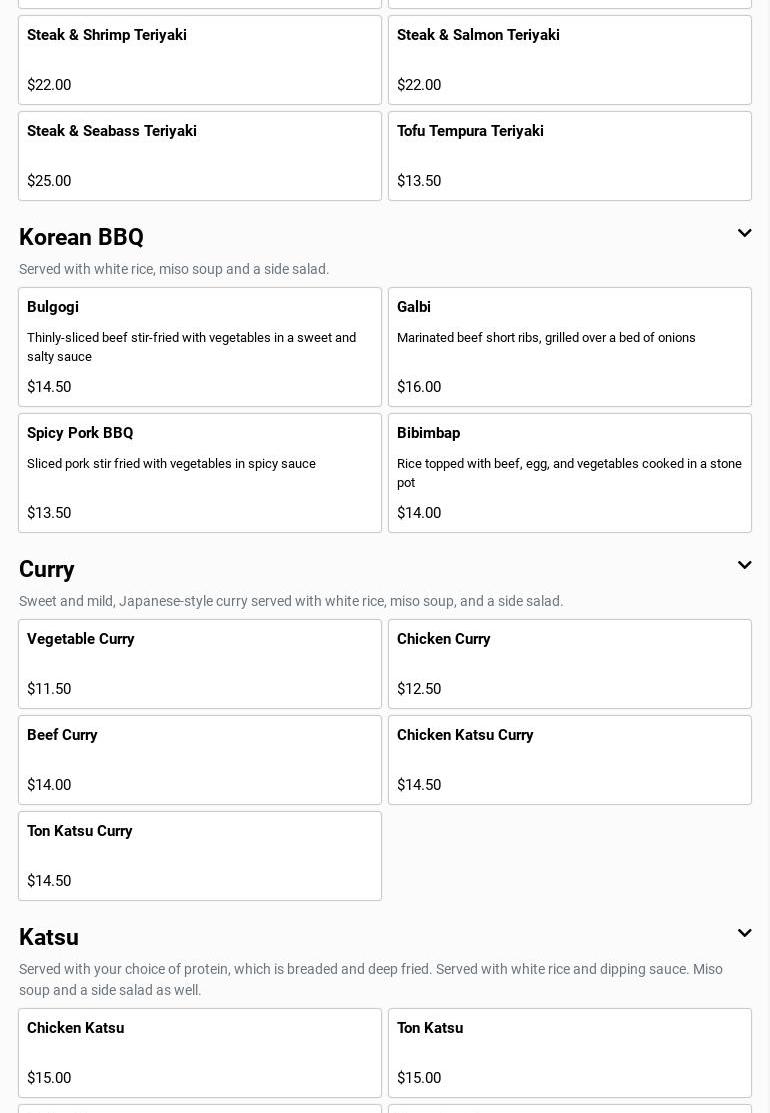Choose Steak & Salmon Teriyaki
The width and height of the screenshot is (770, 1113).
pos(570,60)
